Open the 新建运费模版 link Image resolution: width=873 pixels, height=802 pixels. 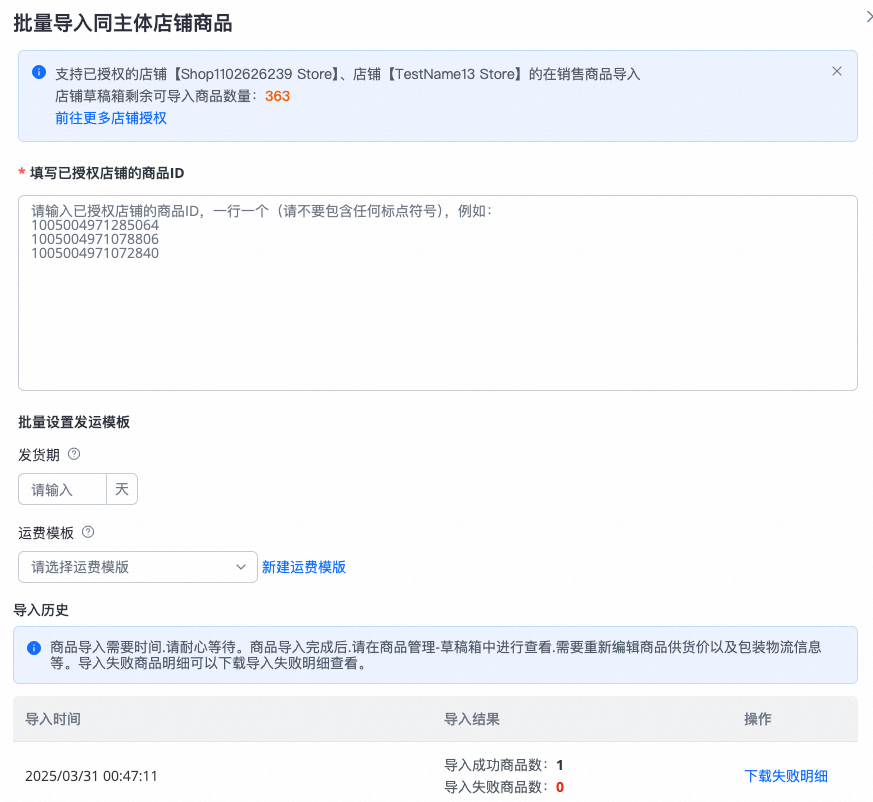pos(304,567)
